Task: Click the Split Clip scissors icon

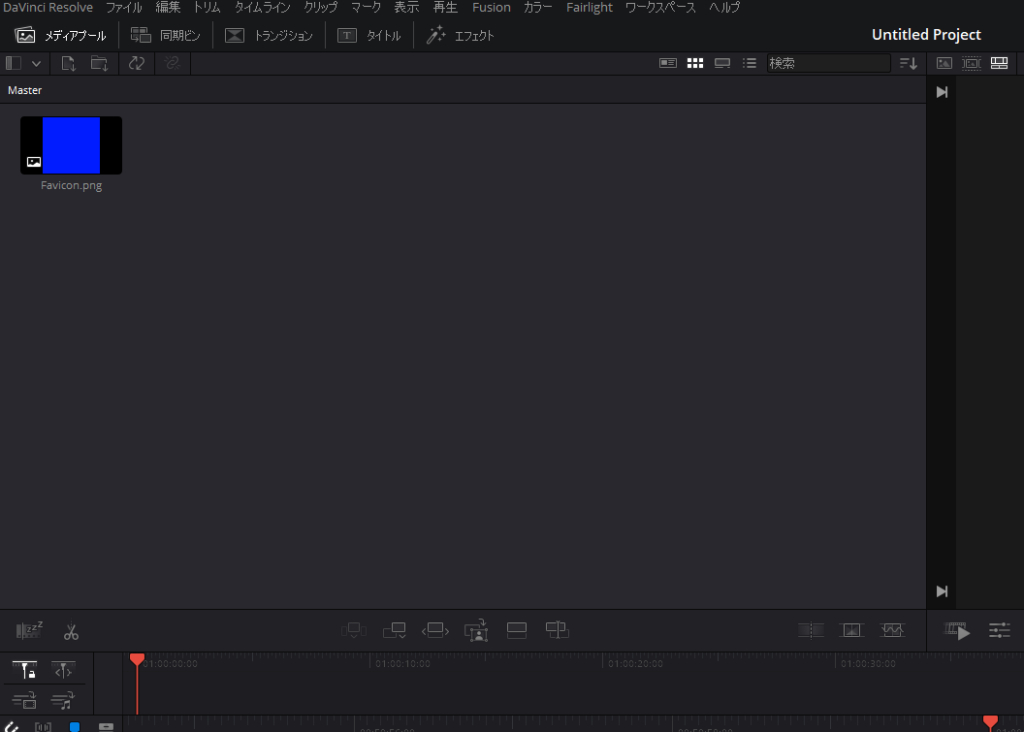Action: [x=71, y=632]
